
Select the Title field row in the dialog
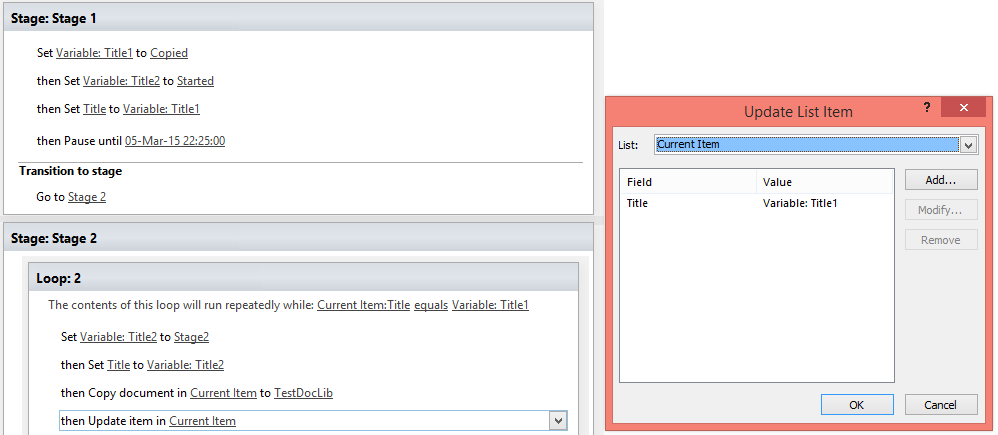(x=757, y=204)
